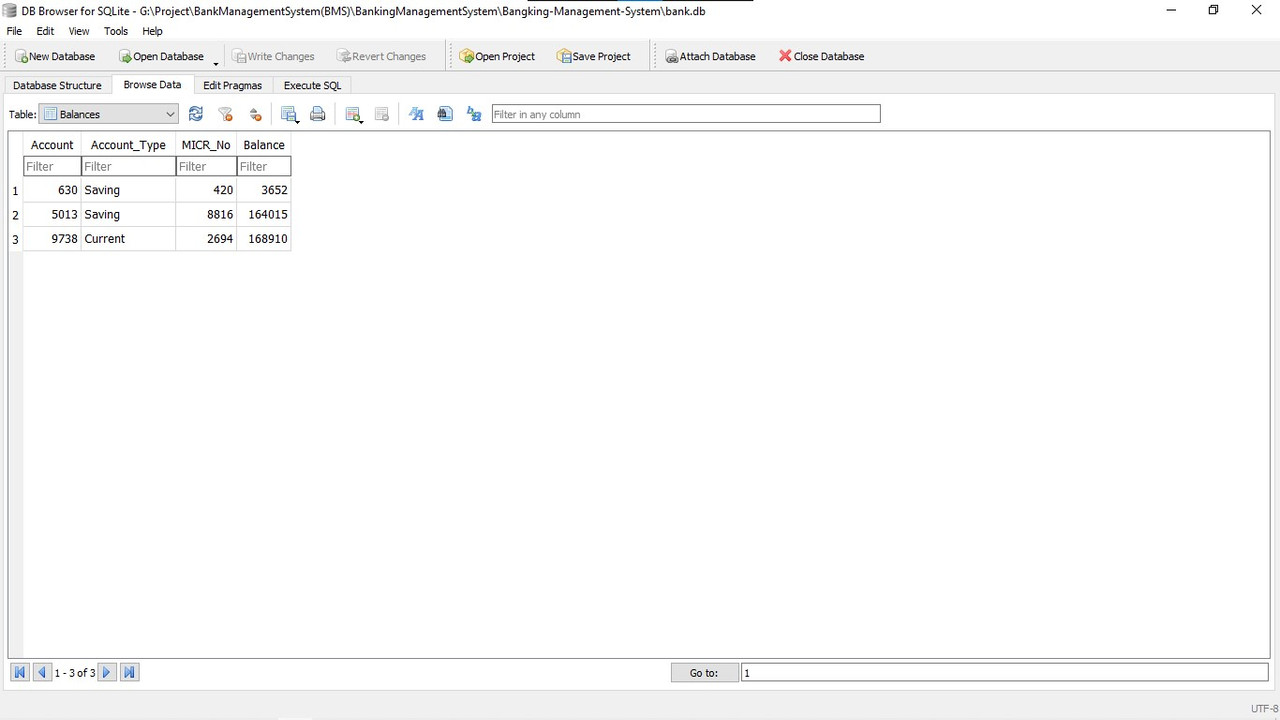The height and width of the screenshot is (720, 1280).
Task: Click the Go to record number field
Action: tap(1004, 673)
